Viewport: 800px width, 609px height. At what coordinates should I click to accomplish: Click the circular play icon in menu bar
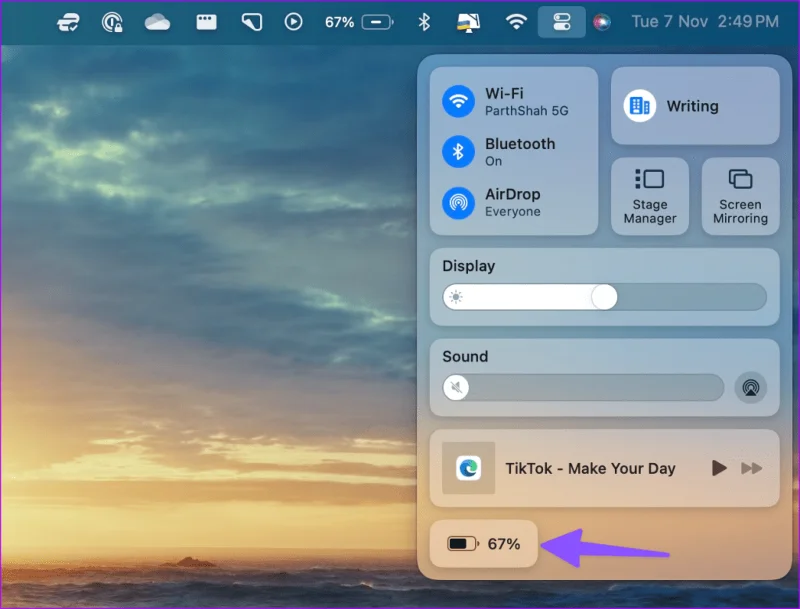click(x=293, y=22)
